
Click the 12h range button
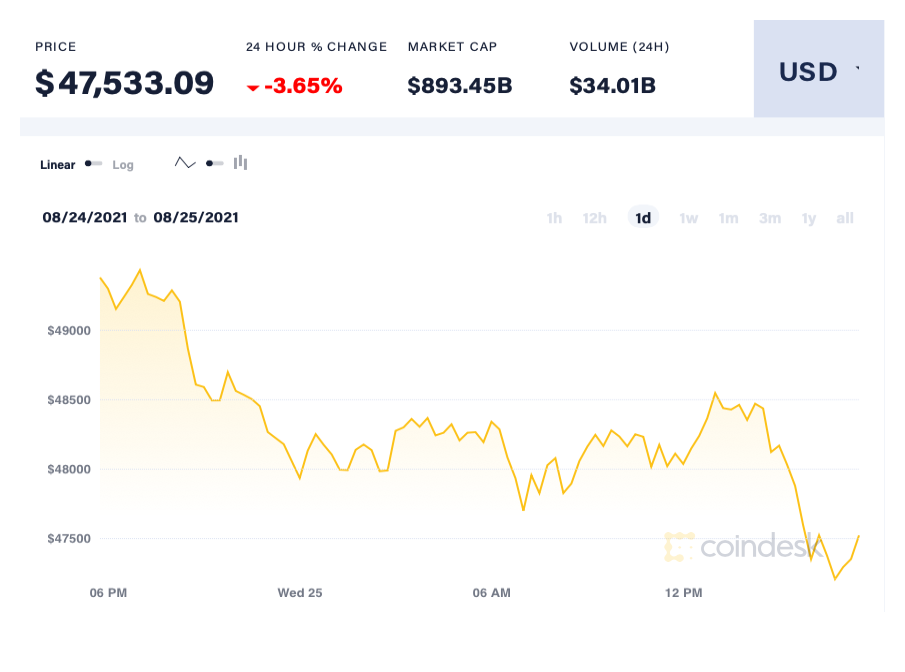(594, 217)
